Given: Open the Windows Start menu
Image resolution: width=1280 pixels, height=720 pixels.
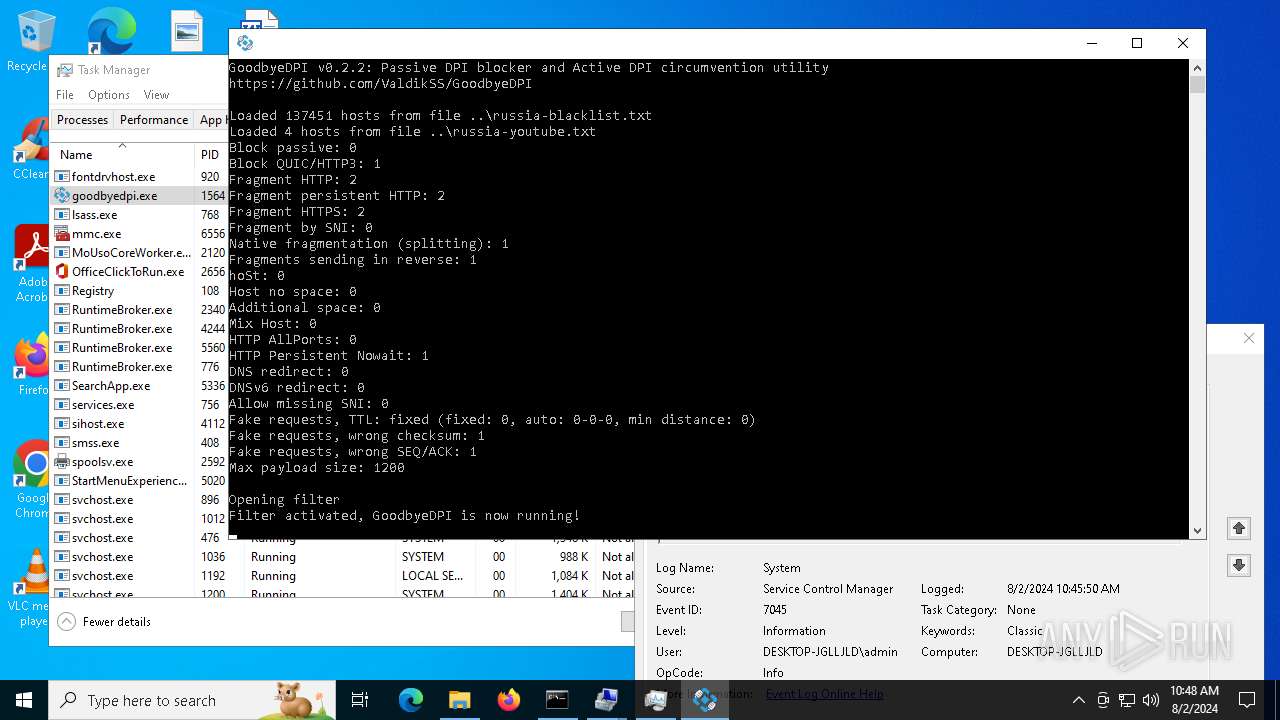Looking at the screenshot, I should 24,700.
